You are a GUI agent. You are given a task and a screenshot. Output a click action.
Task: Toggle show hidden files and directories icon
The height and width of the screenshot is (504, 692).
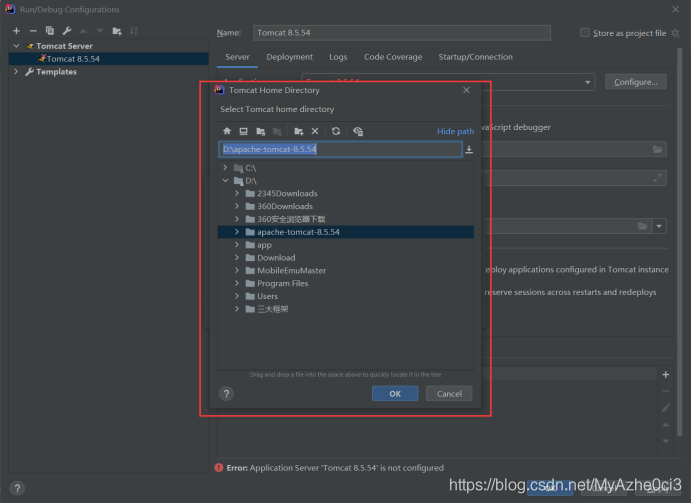click(357, 131)
